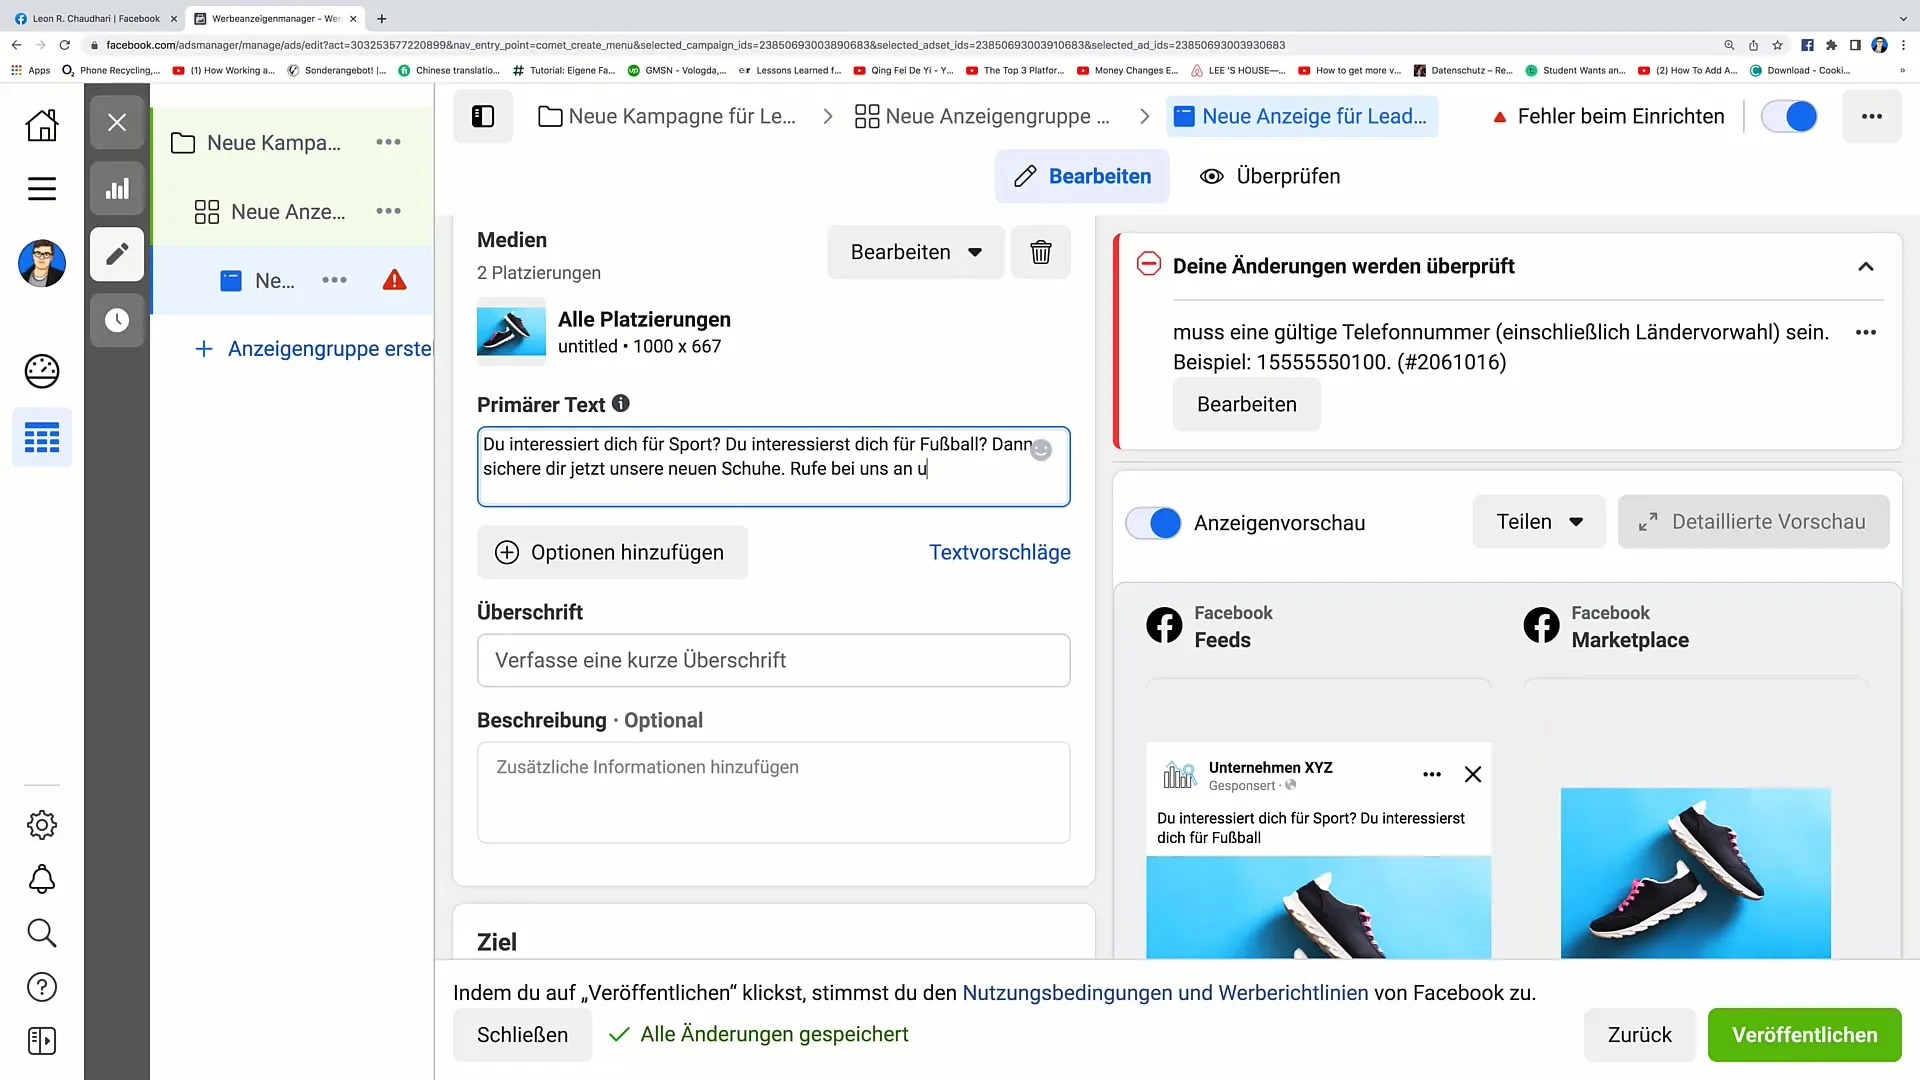Click the search magnifier in the sidebar
This screenshot has width=1920, height=1080.
point(41,933)
